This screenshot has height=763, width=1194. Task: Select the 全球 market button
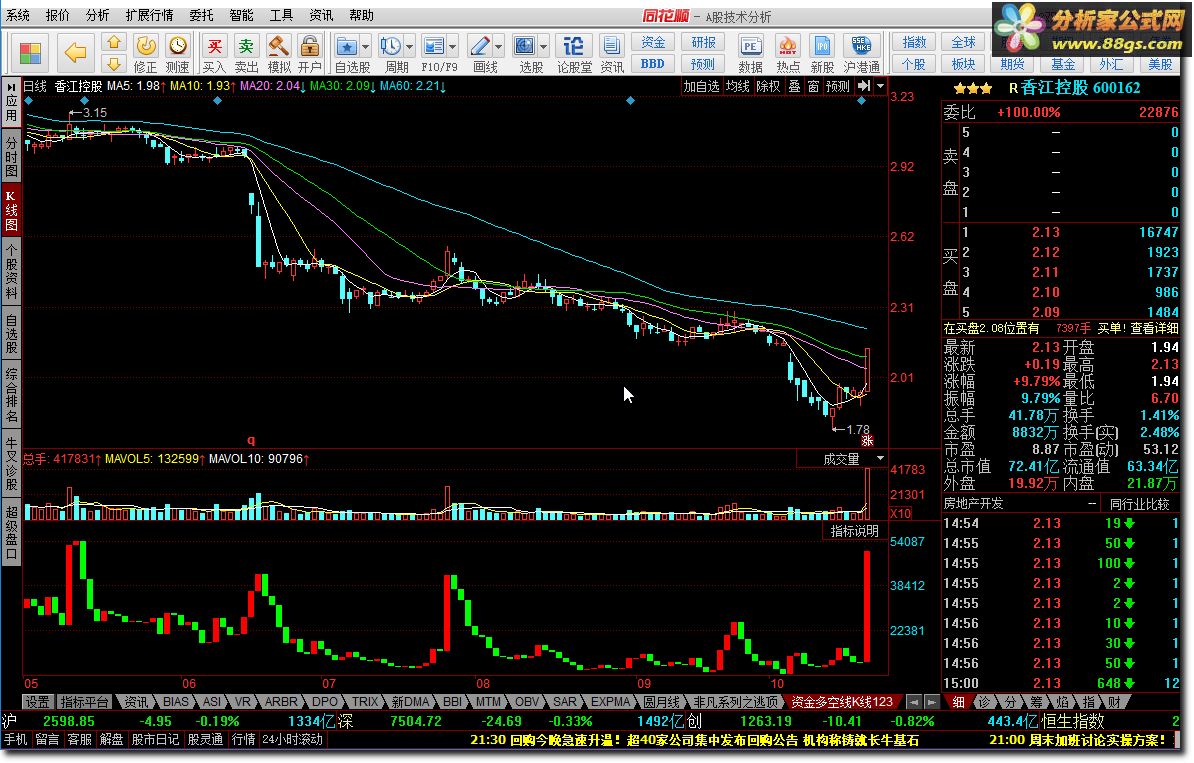click(x=963, y=43)
